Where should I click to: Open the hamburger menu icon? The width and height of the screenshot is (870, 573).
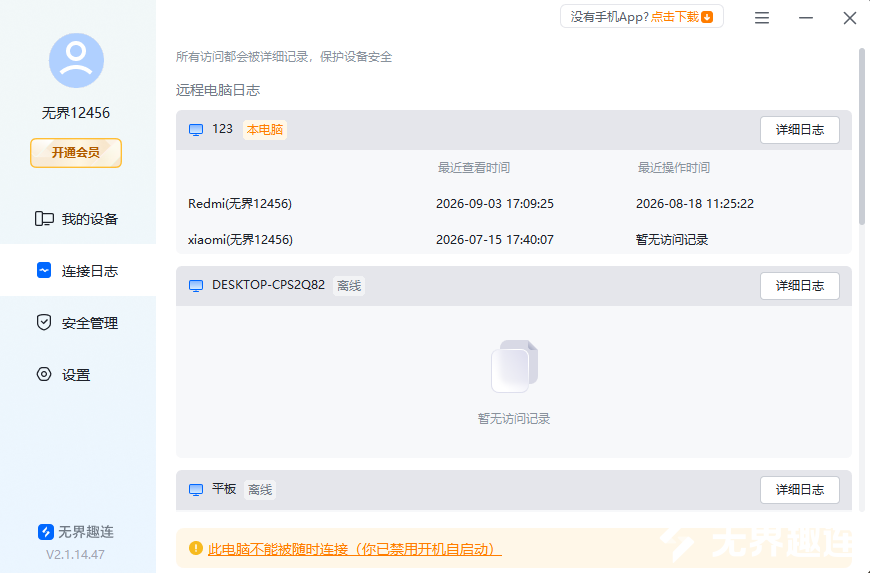pos(762,18)
